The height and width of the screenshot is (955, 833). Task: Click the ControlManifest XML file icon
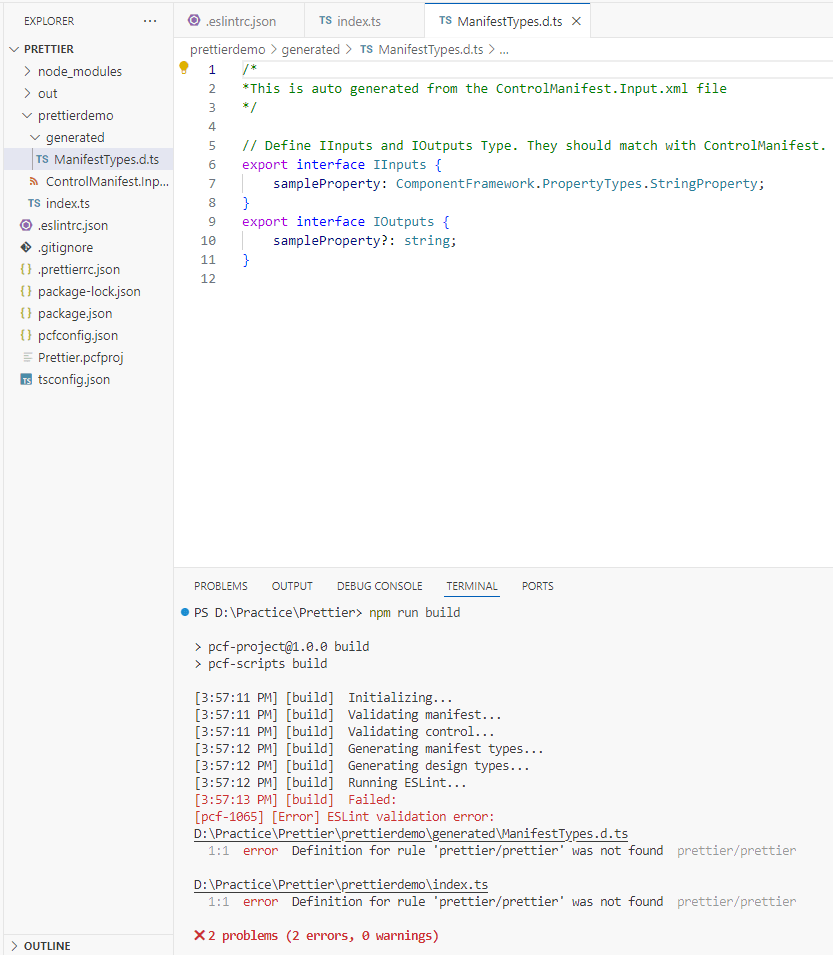(35, 182)
